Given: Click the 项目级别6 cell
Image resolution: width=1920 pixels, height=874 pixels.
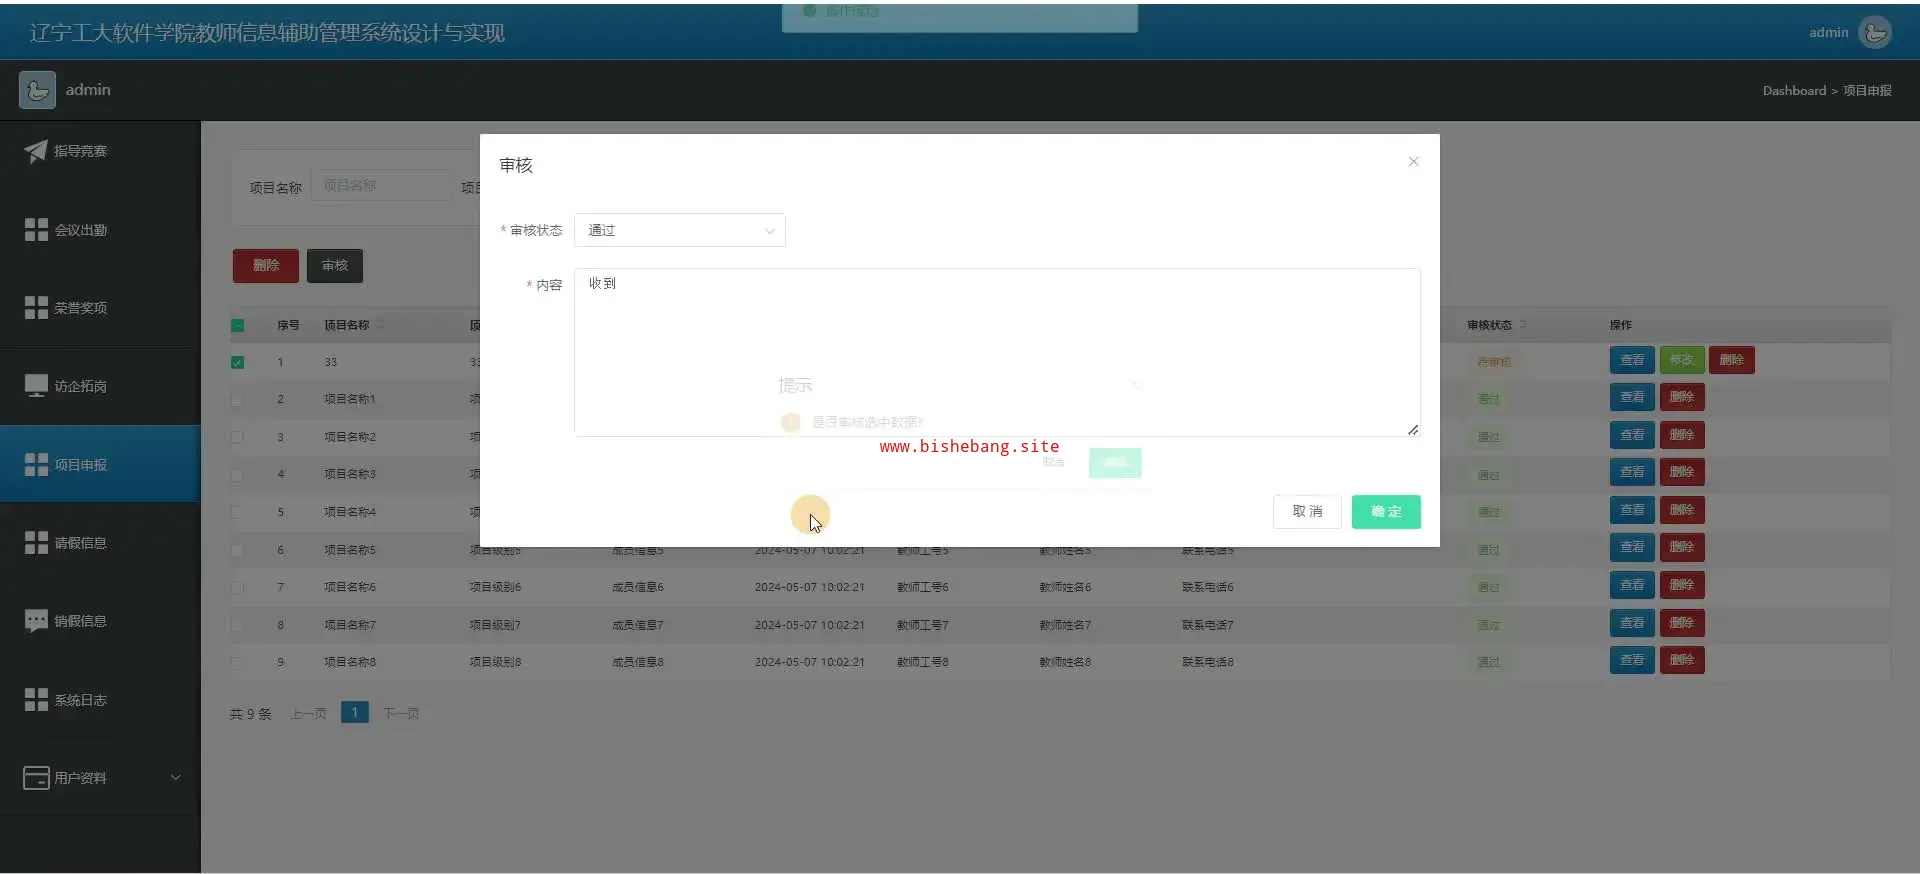Looking at the screenshot, I should click(495, 588).
